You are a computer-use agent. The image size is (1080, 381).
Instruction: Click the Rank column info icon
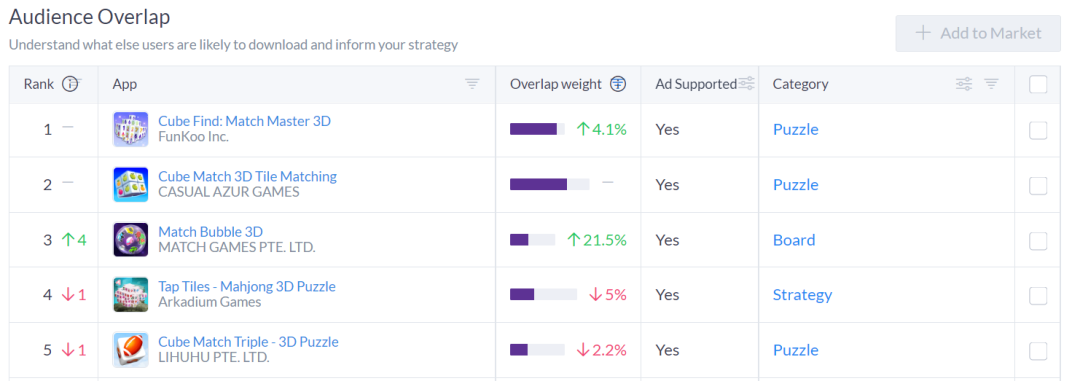pos(70,84)
